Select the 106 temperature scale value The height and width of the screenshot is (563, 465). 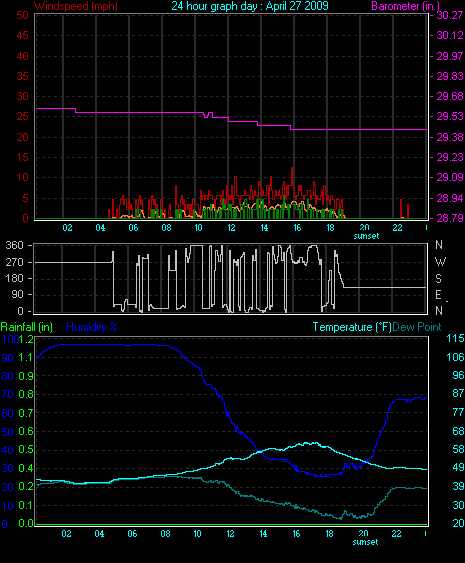[455, 357]
